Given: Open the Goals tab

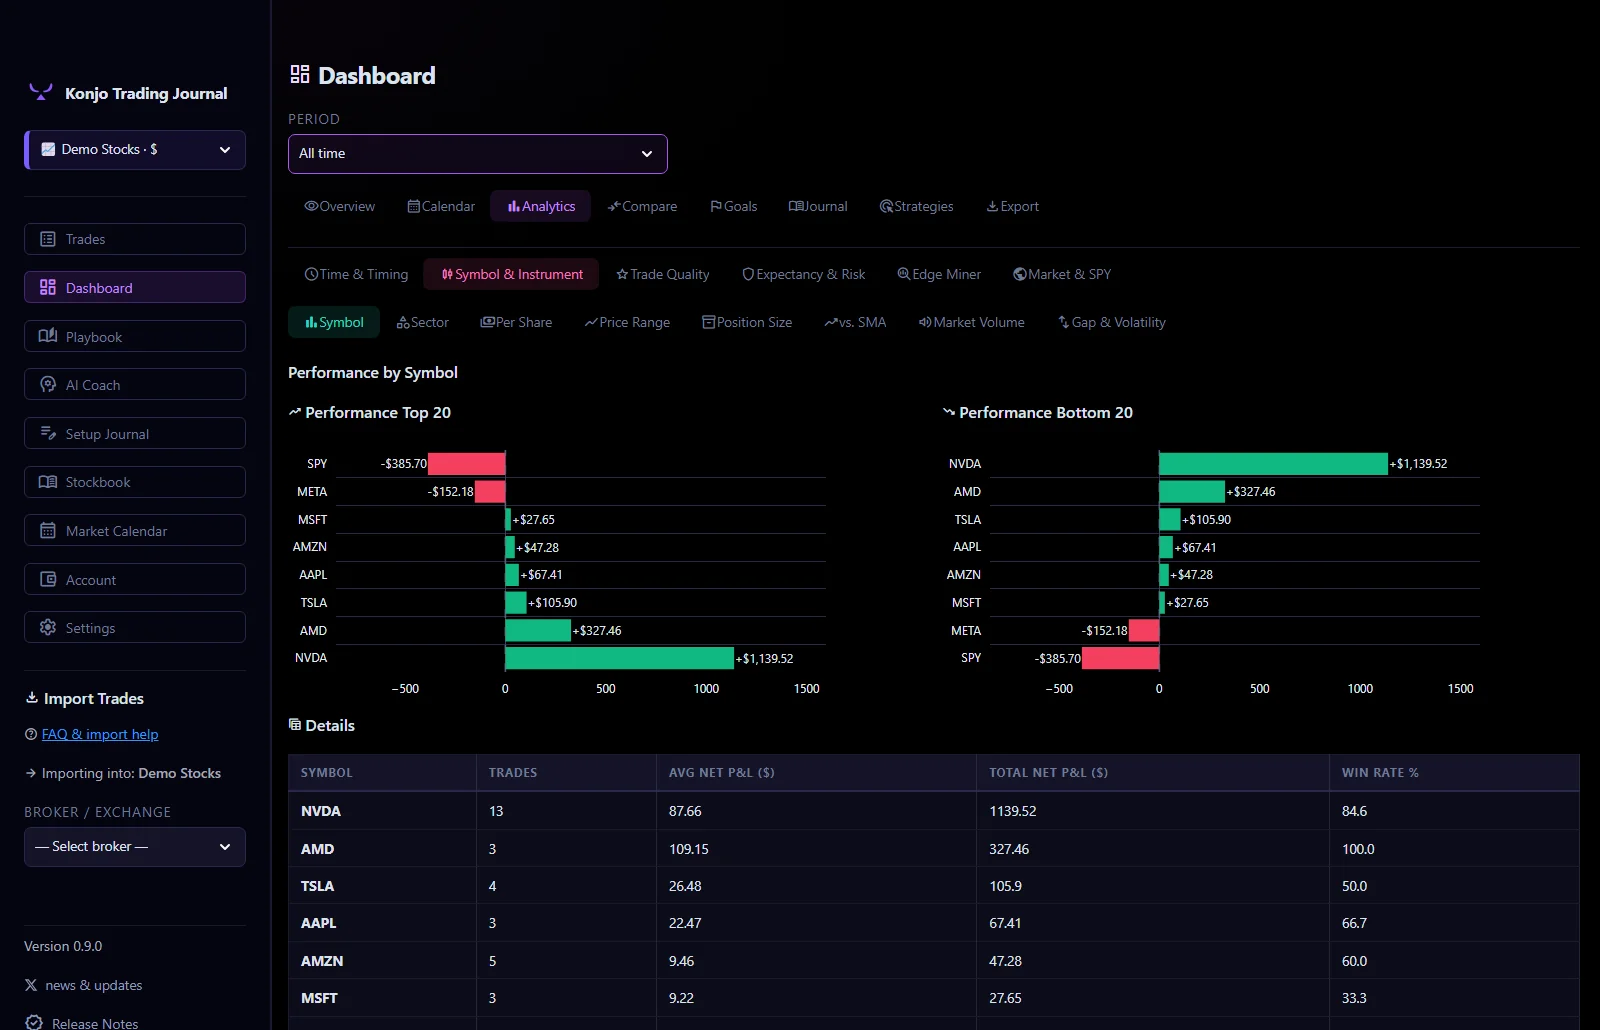Looking at the screenshot, I should [x=734, y=206].
